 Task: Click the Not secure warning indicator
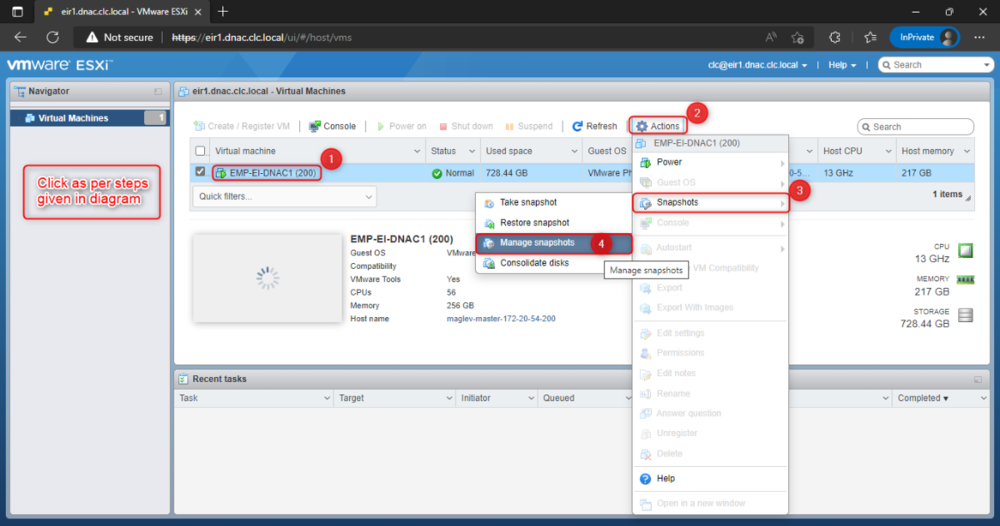coord(119,38)
